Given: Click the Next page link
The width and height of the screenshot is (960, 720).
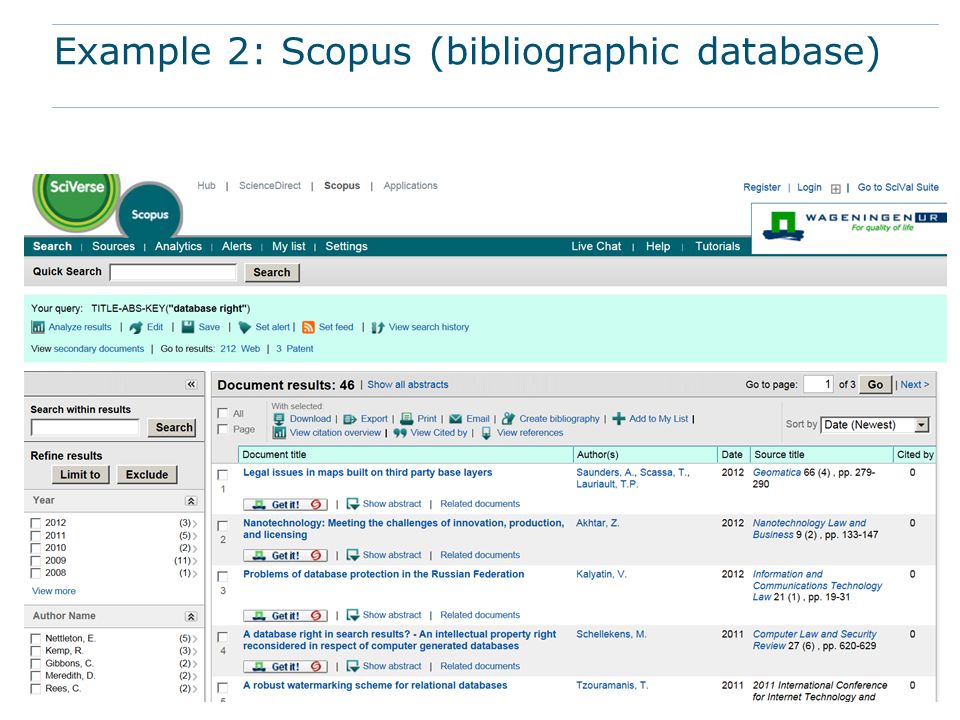Looking at the screenshot, I should pos(915,384).
